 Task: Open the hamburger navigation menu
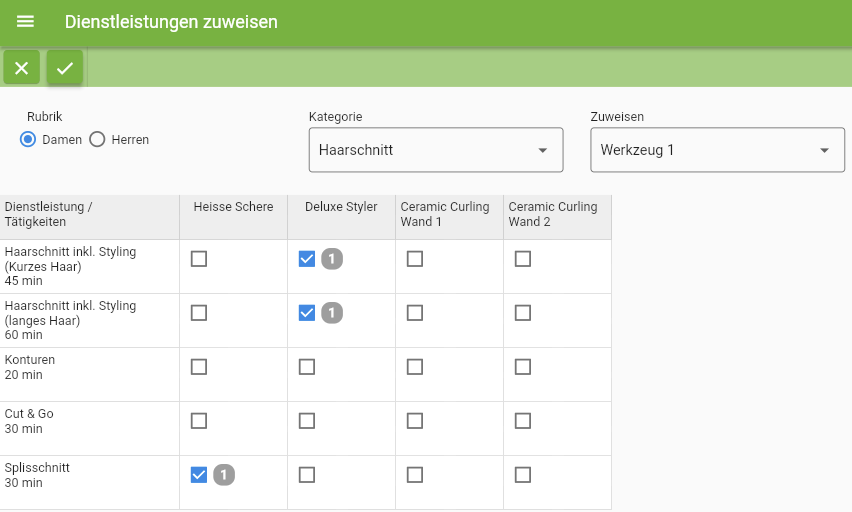coord(25,22)
